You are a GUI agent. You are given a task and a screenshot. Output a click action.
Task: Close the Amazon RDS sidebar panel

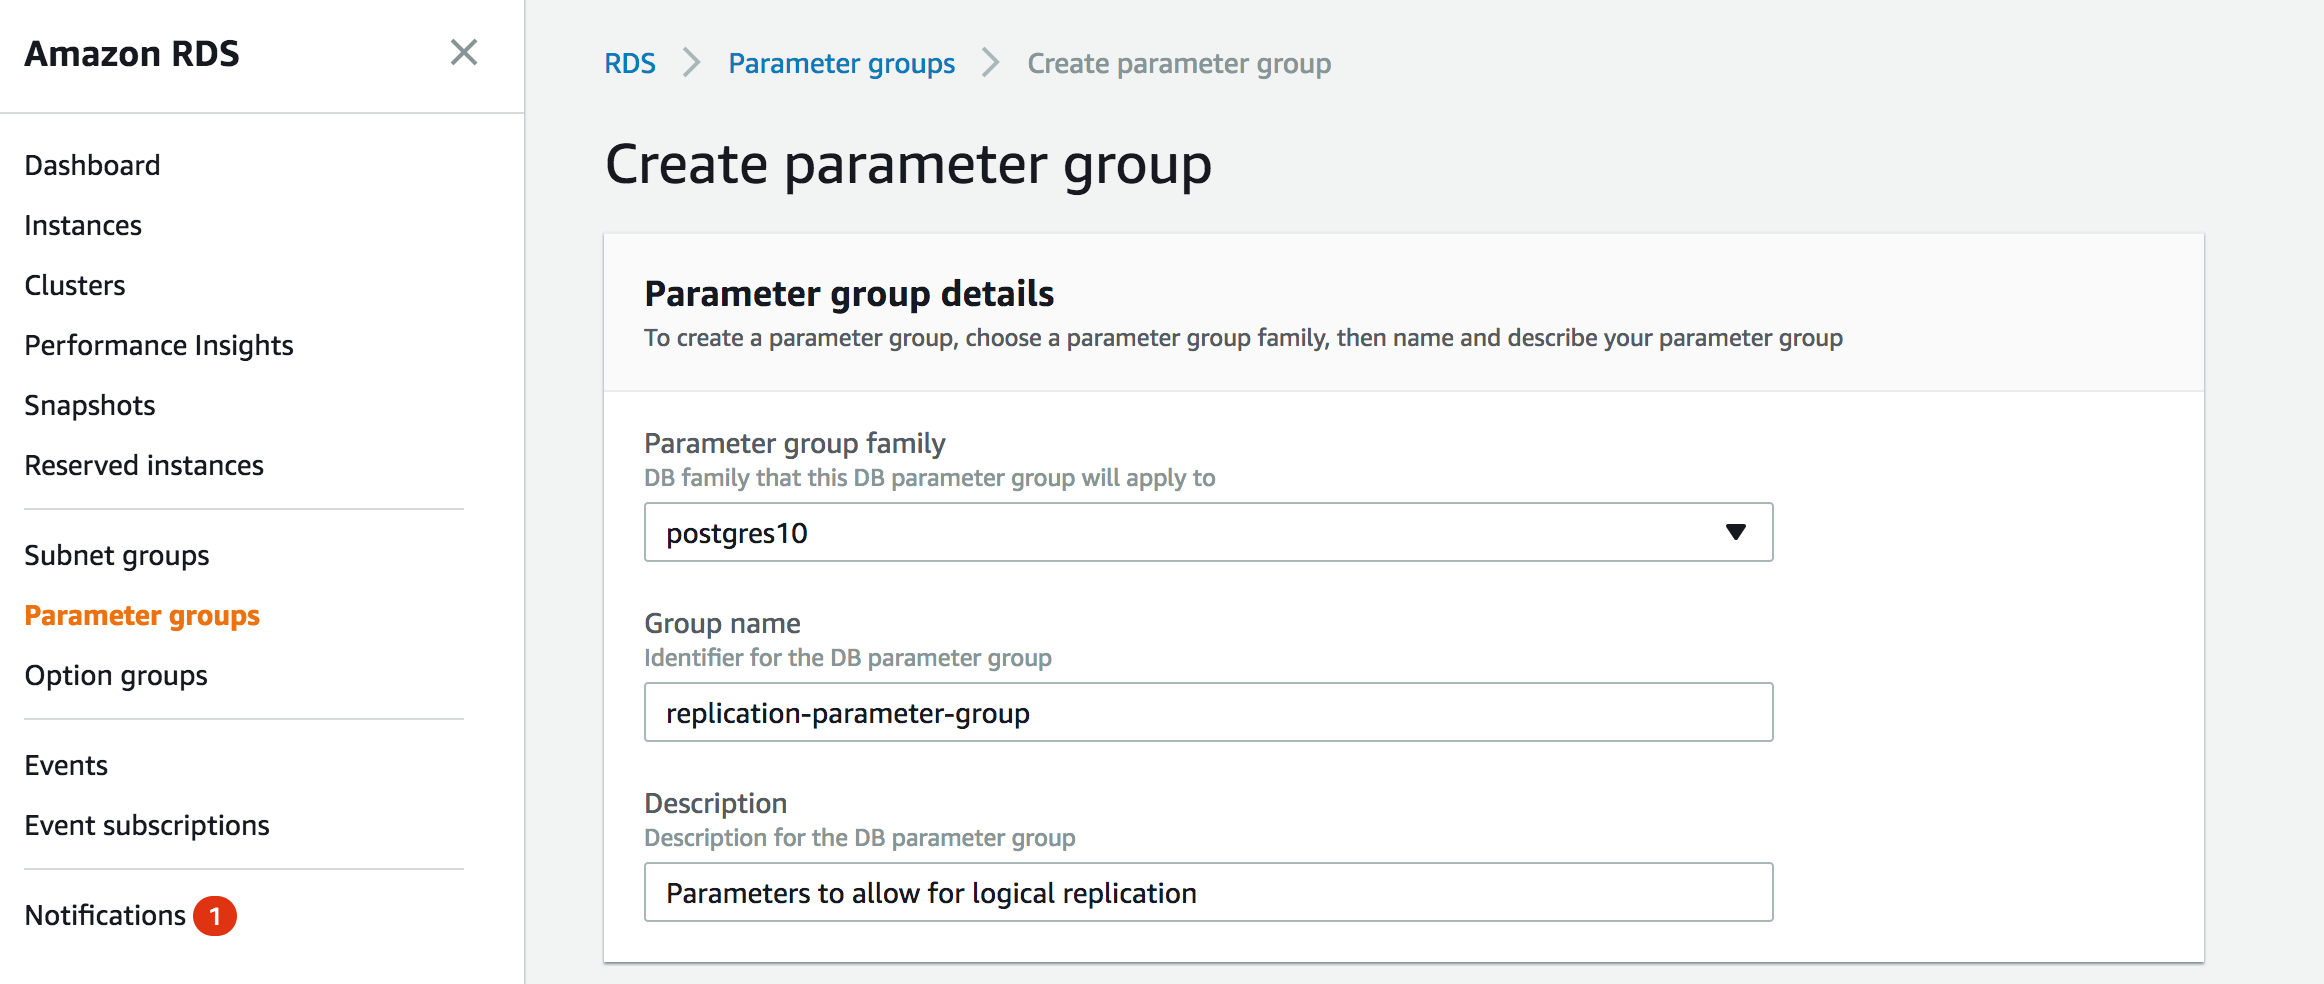[x=464, y=53]
